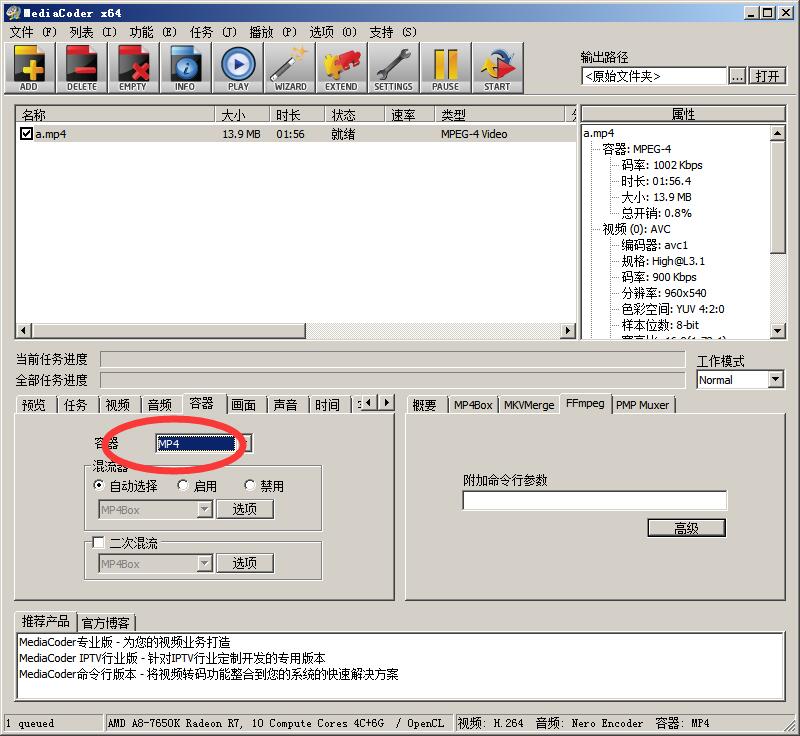Click the browse ... output path button
Viewport: 800px width, 736px height.
[x=737, y=76]
